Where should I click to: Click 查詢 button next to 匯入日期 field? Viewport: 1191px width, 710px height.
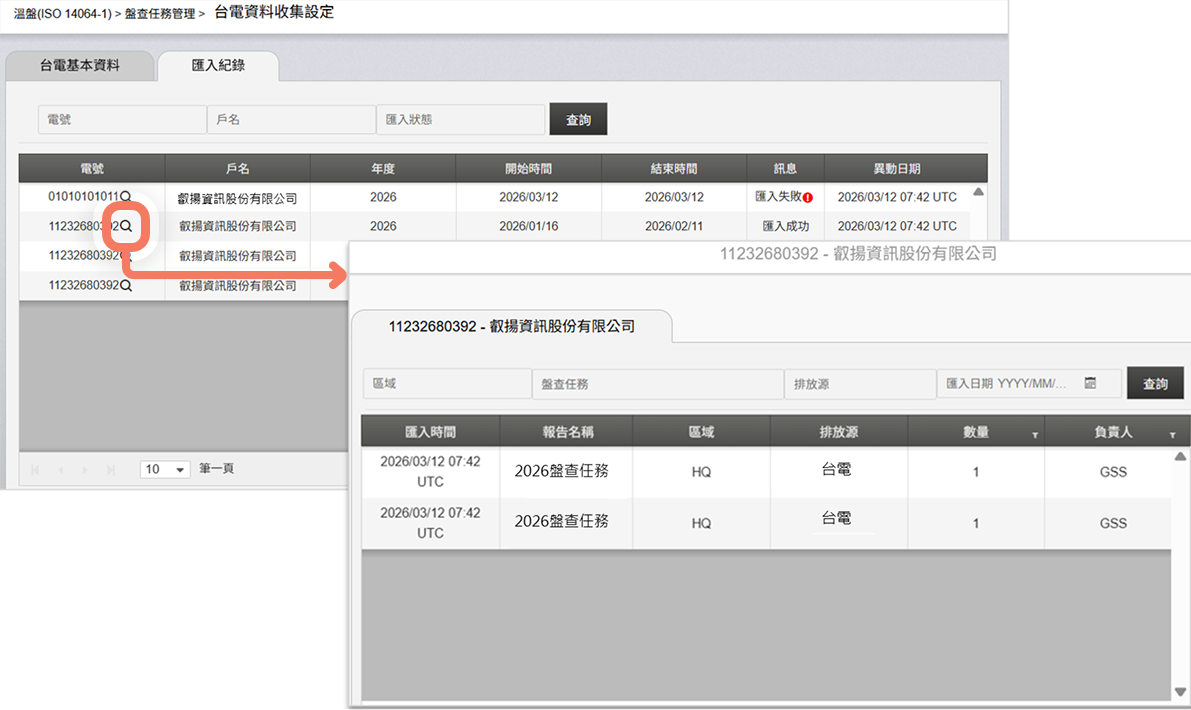pyautogui.click(x=1155, y=384)
